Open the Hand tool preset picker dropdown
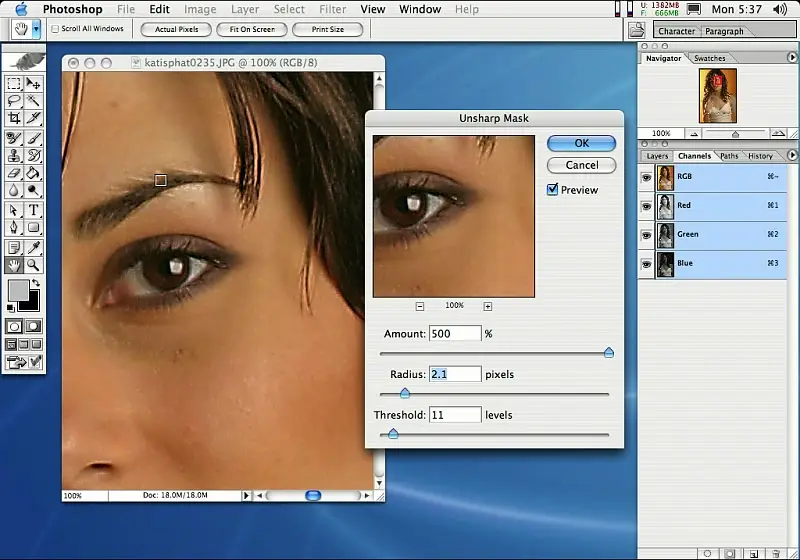 pos(36,30)
